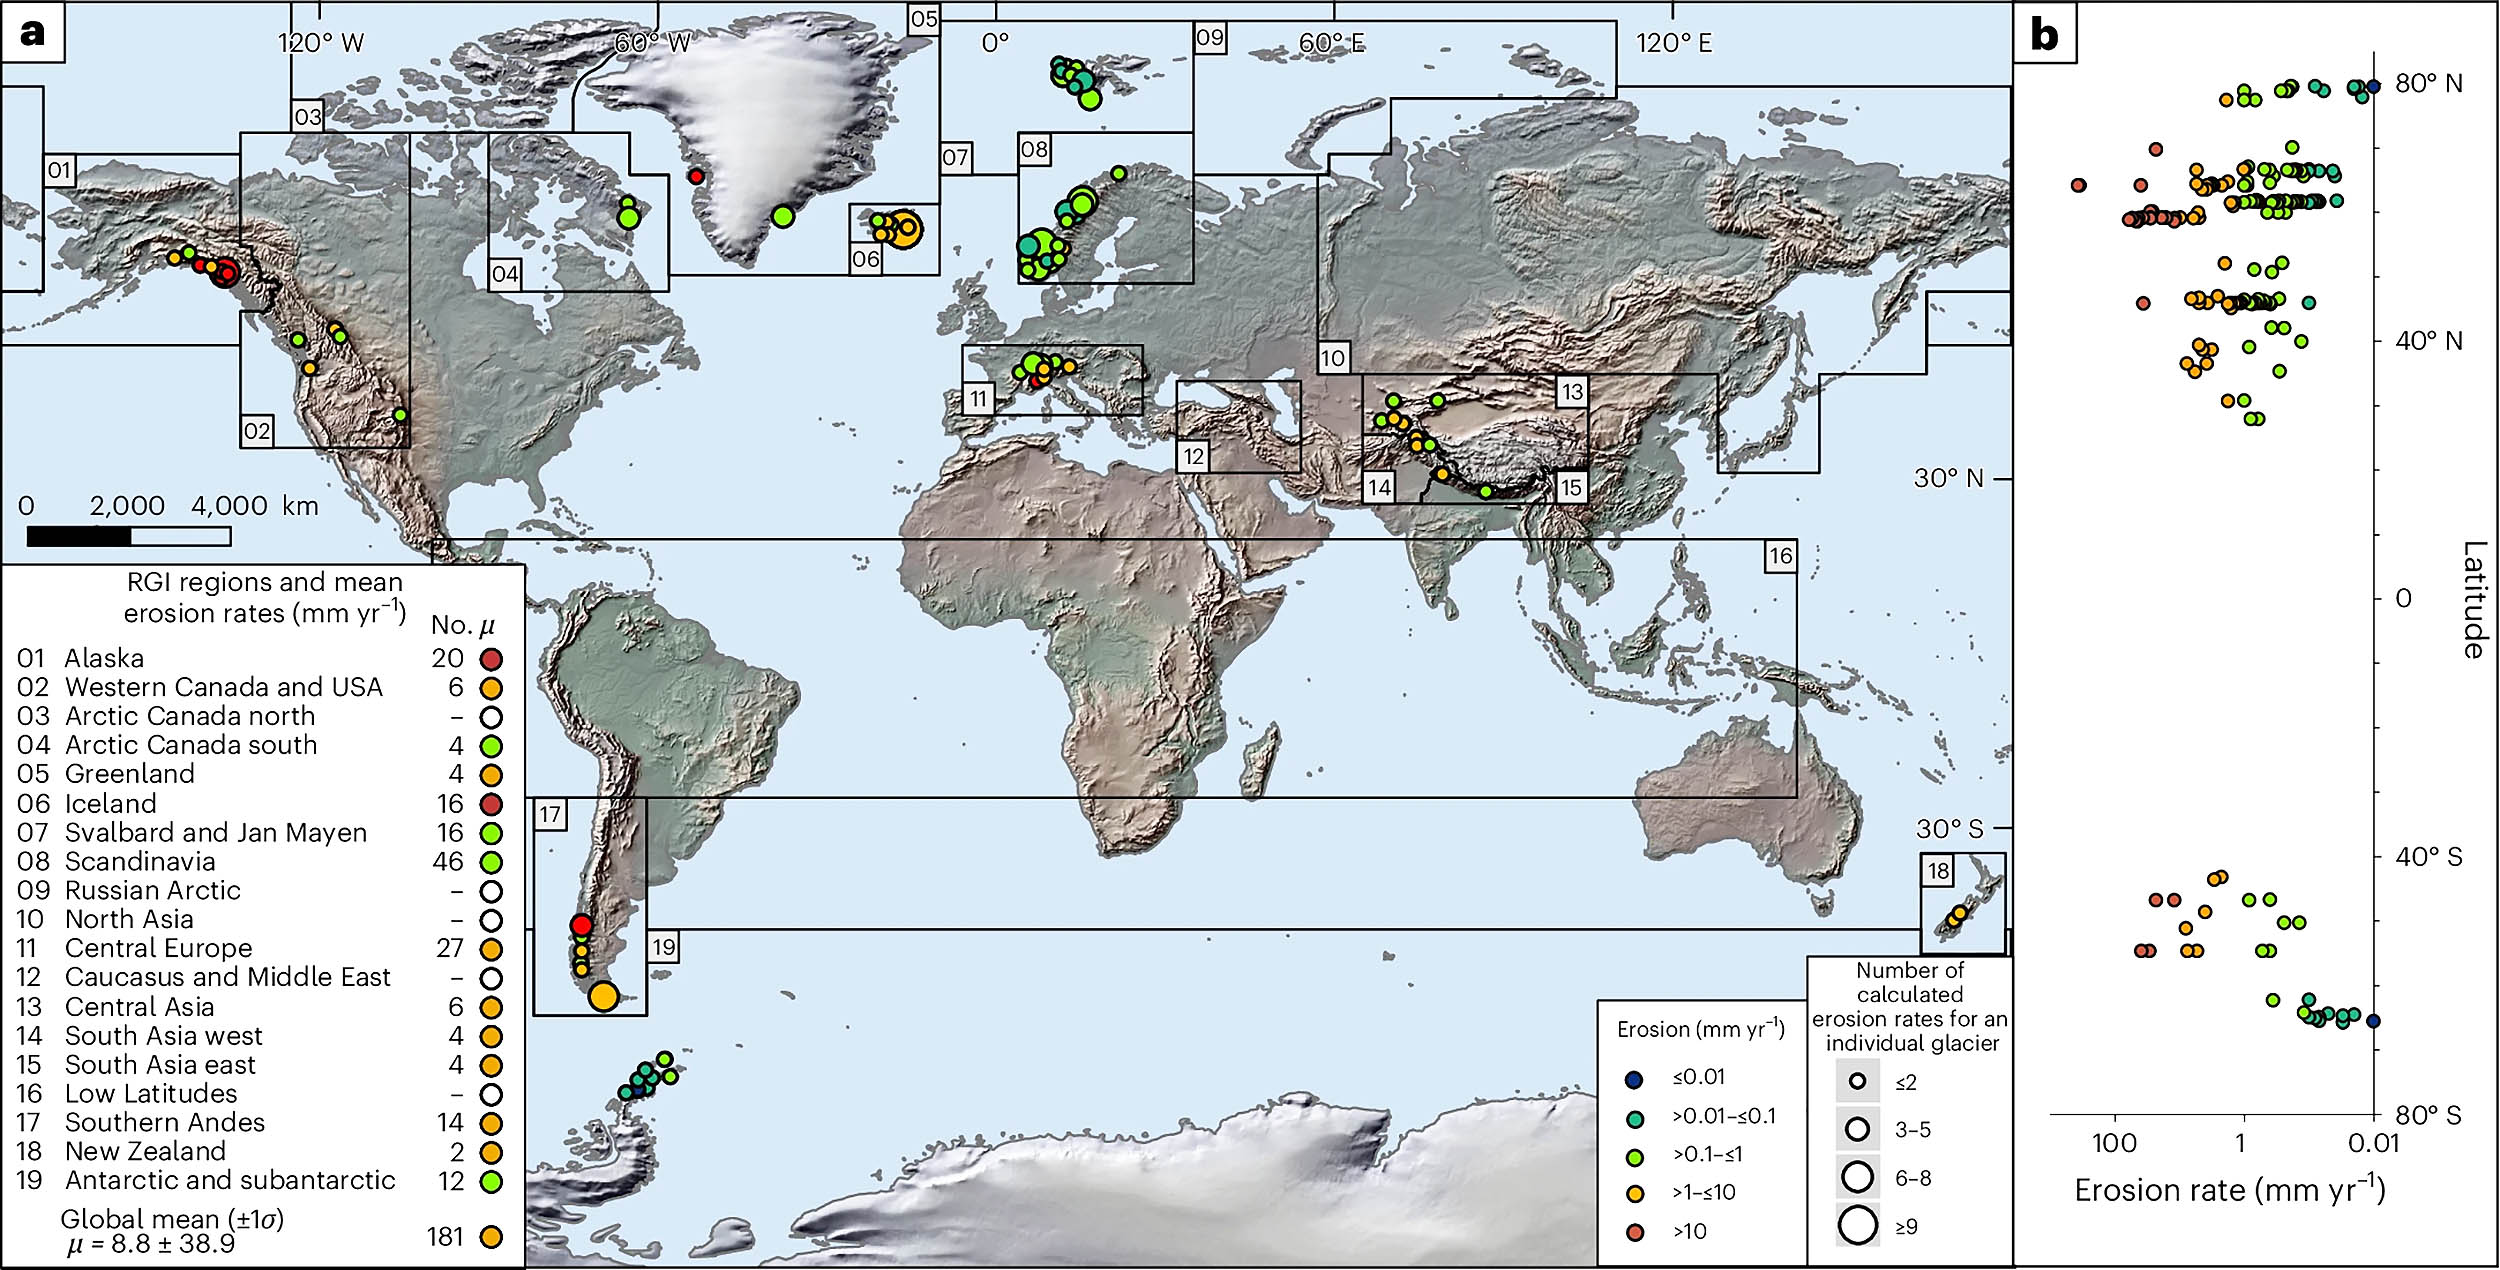Click the Erosion rate axis title
The height and width of the screenshot is (1270, 2500).
click(2230, 1191)
